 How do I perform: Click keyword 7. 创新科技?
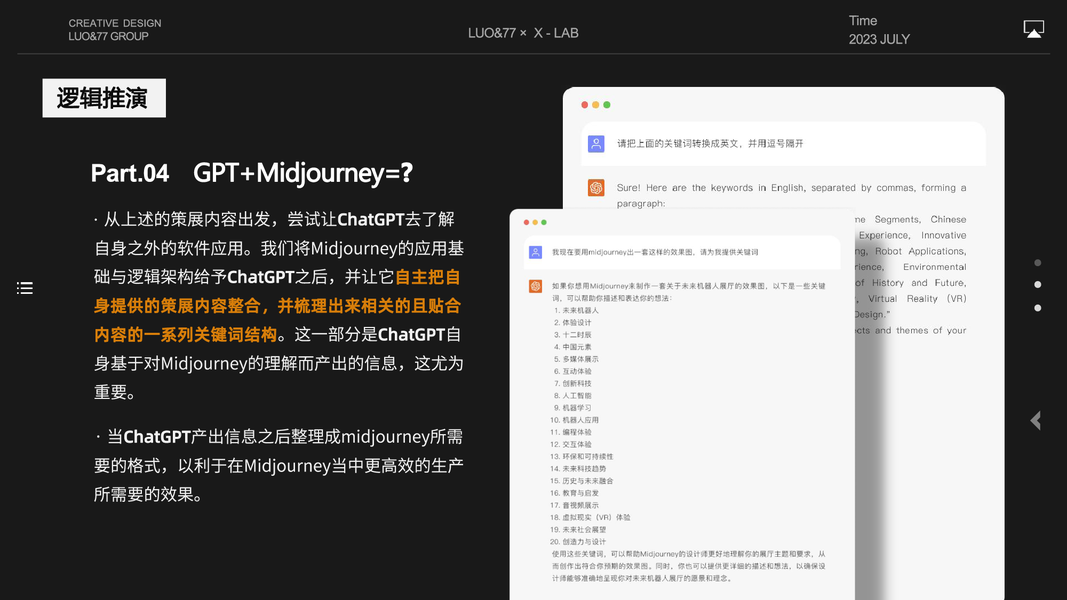tap(572, 384)
